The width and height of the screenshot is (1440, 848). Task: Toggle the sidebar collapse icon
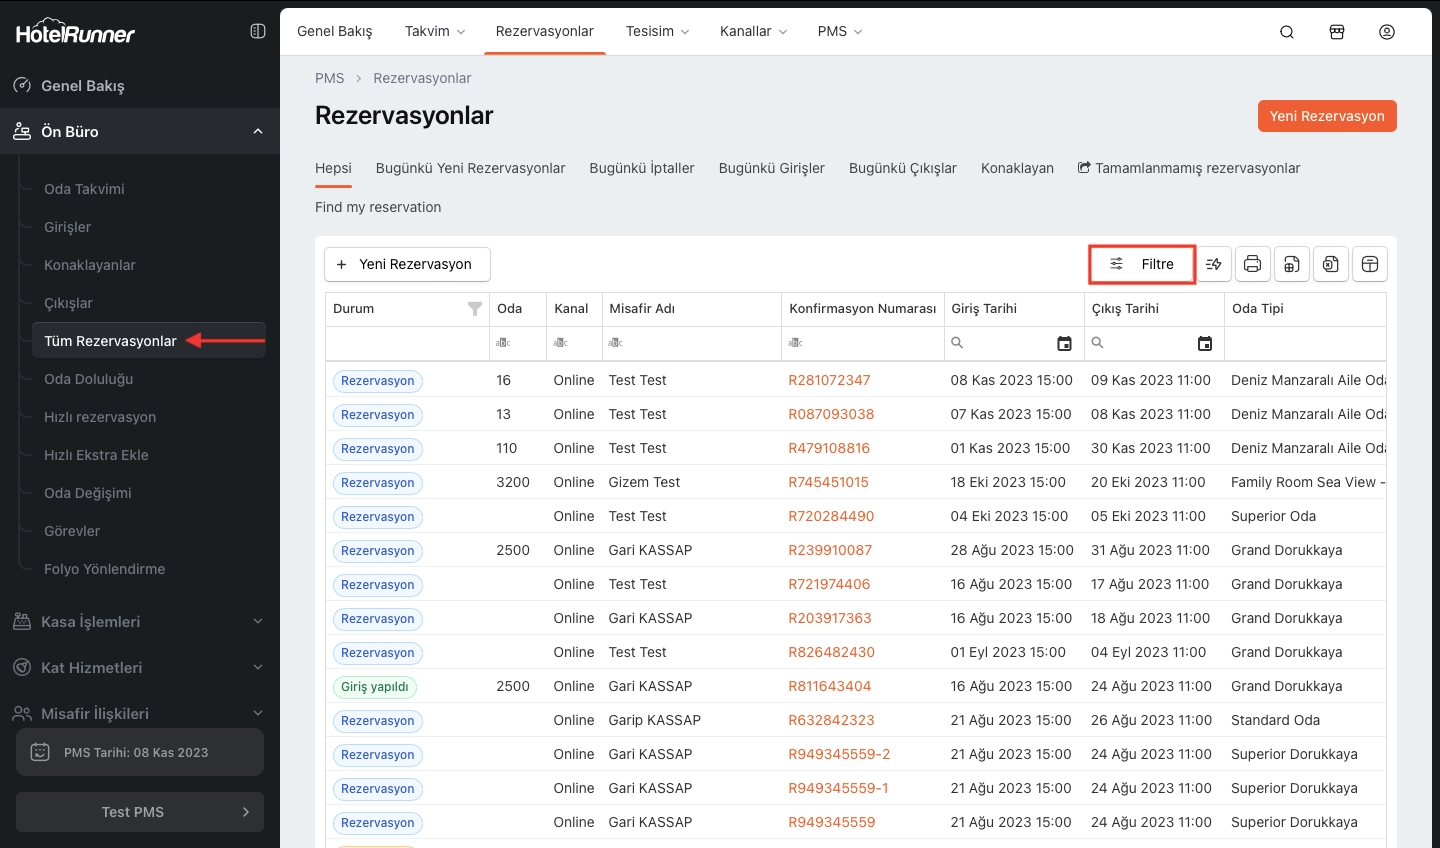pos(258,31)
